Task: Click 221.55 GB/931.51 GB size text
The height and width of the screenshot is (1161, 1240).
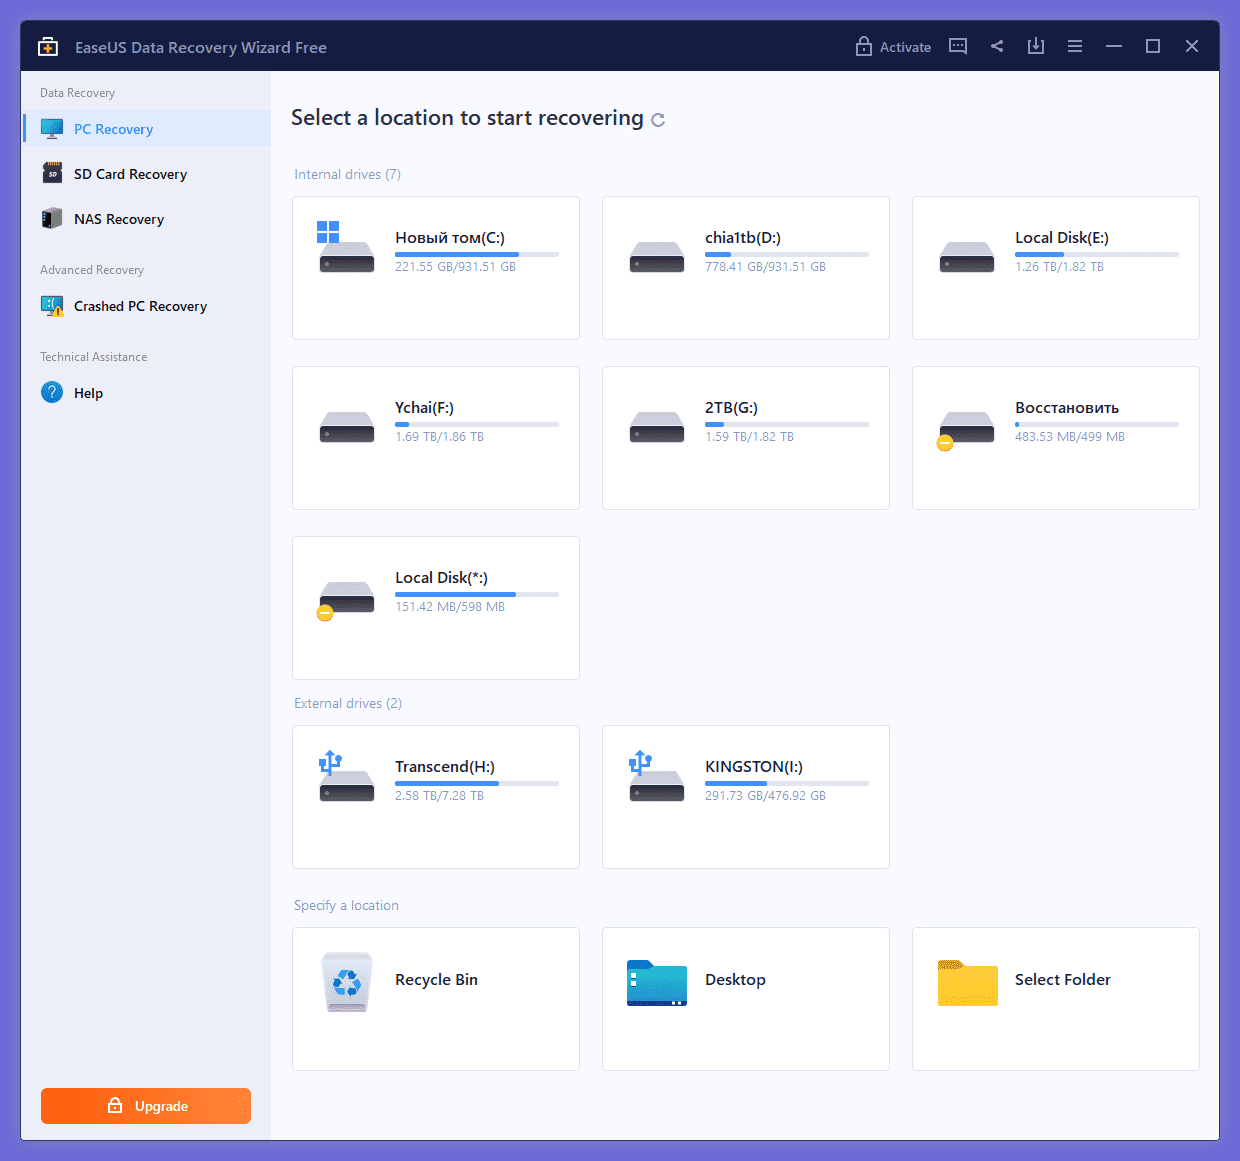Action: click(455, 267)
